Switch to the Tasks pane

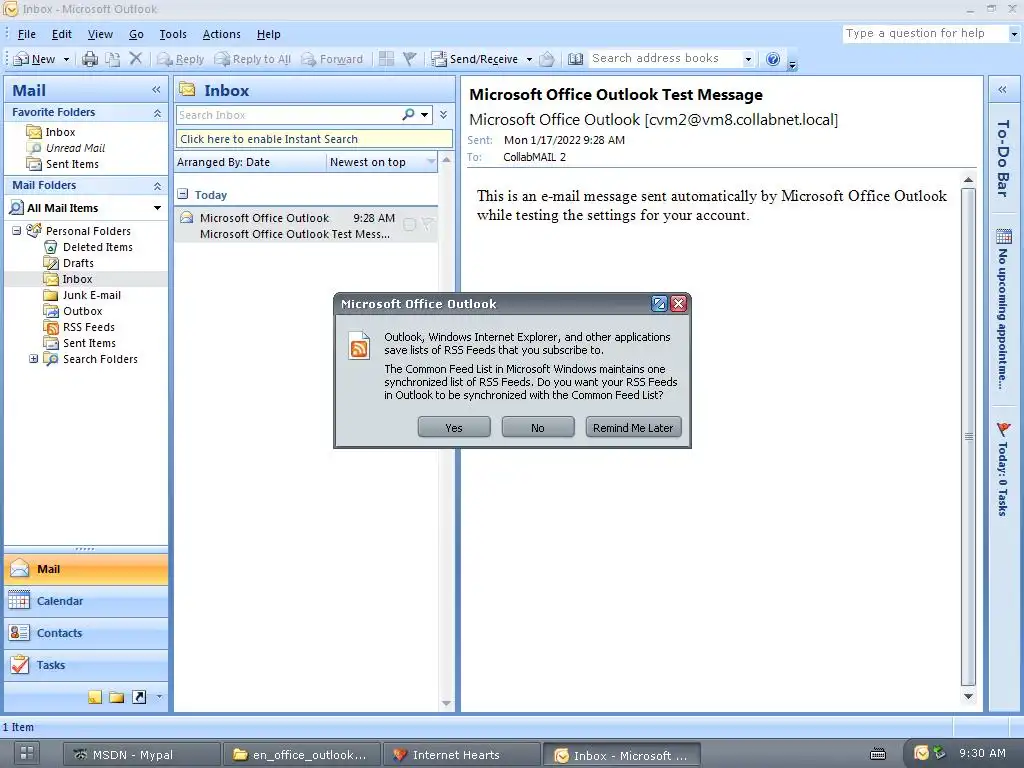coord(86,665)
